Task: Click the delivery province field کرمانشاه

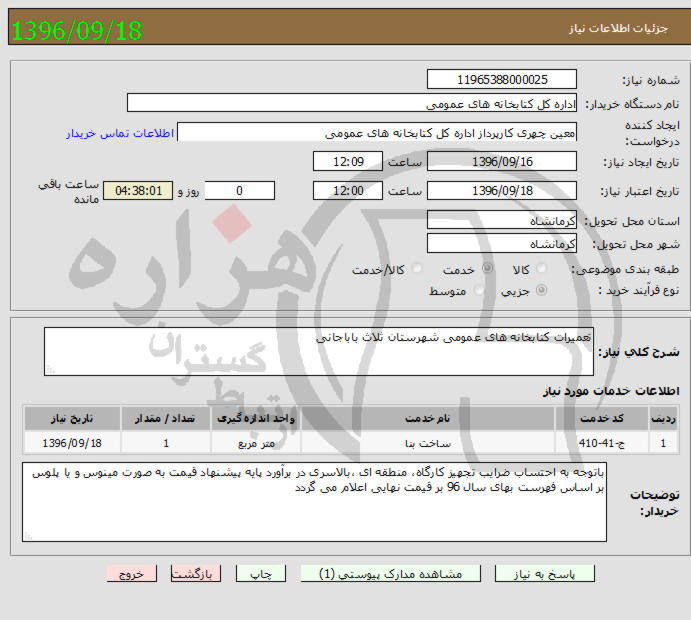Action: pyautogui.click(x=502, y=220)
